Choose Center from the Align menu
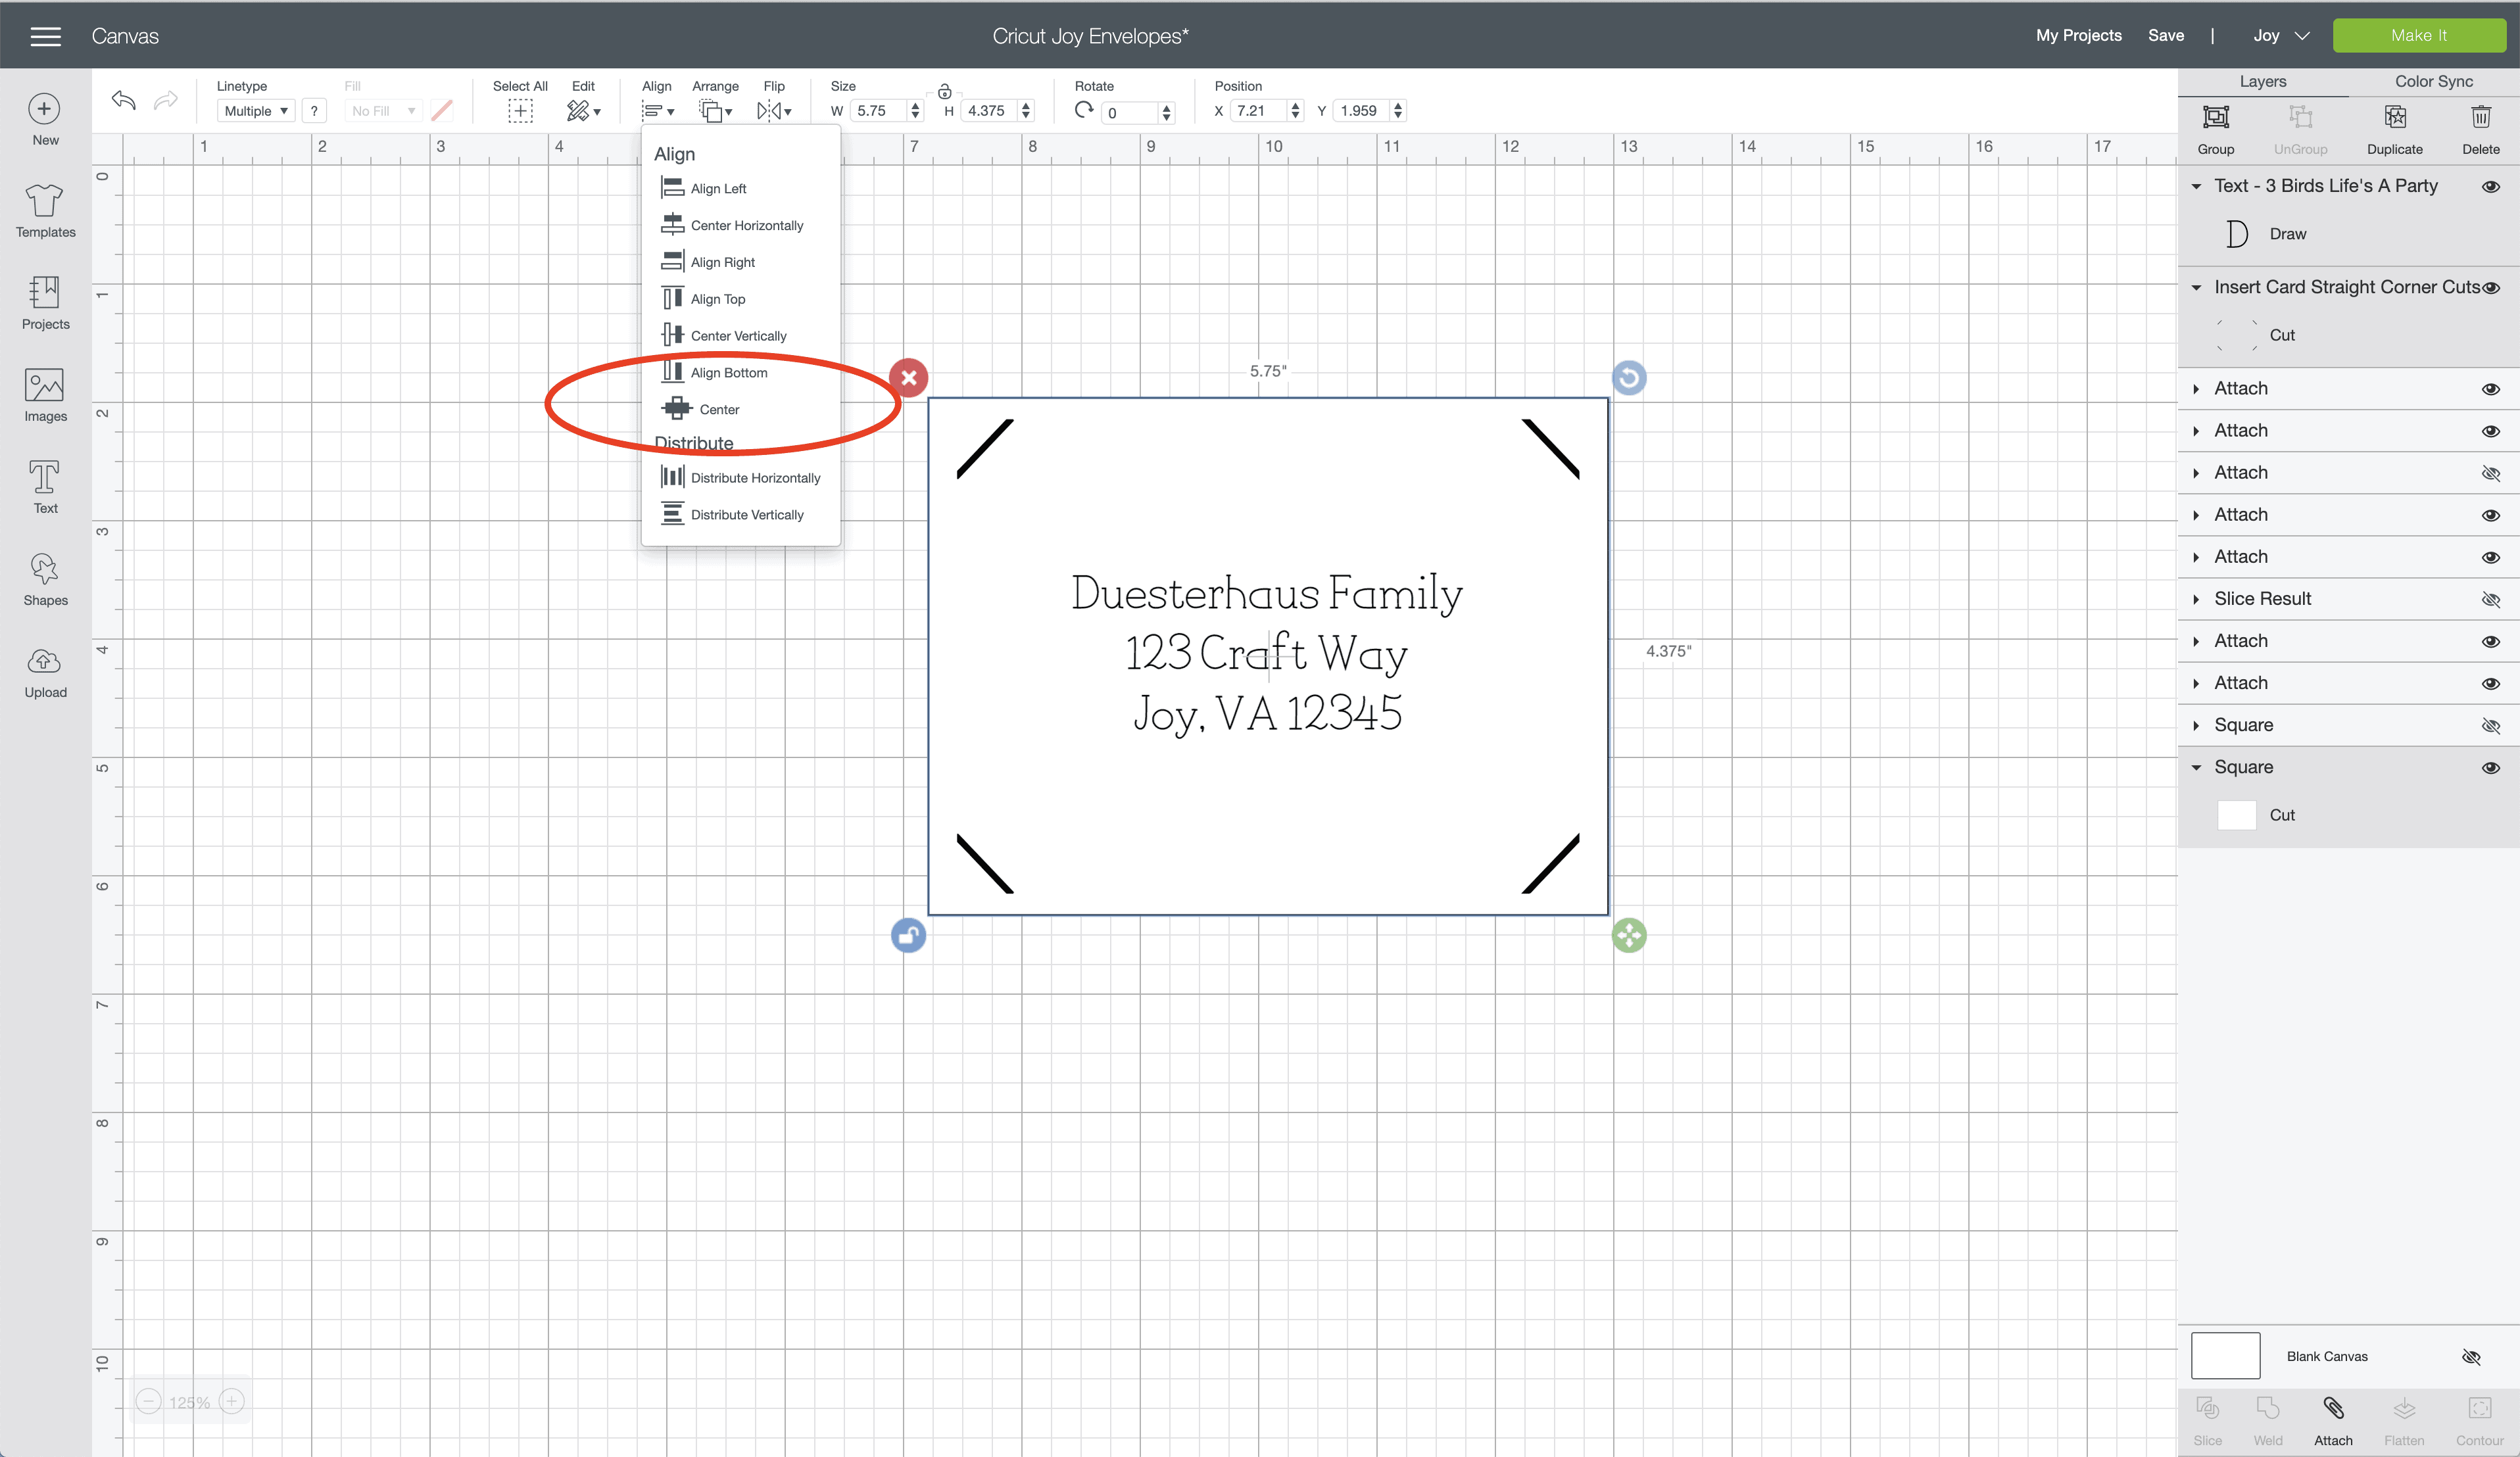Viewport: 2520px width, 1457px height. point(718,409)
